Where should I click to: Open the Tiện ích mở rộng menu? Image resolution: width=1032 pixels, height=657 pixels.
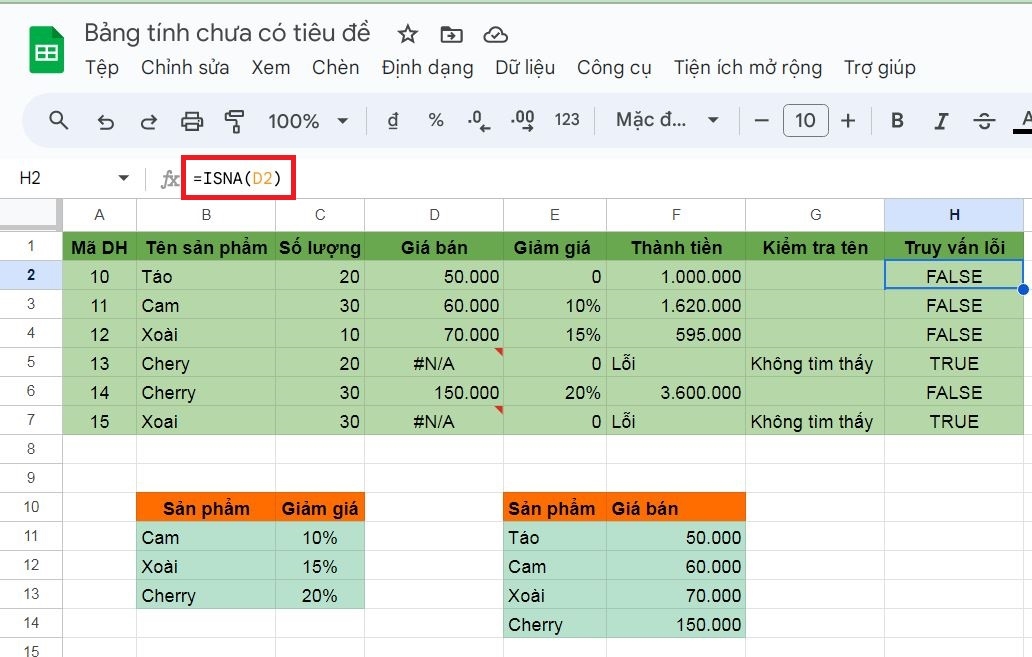pos(748,68)
